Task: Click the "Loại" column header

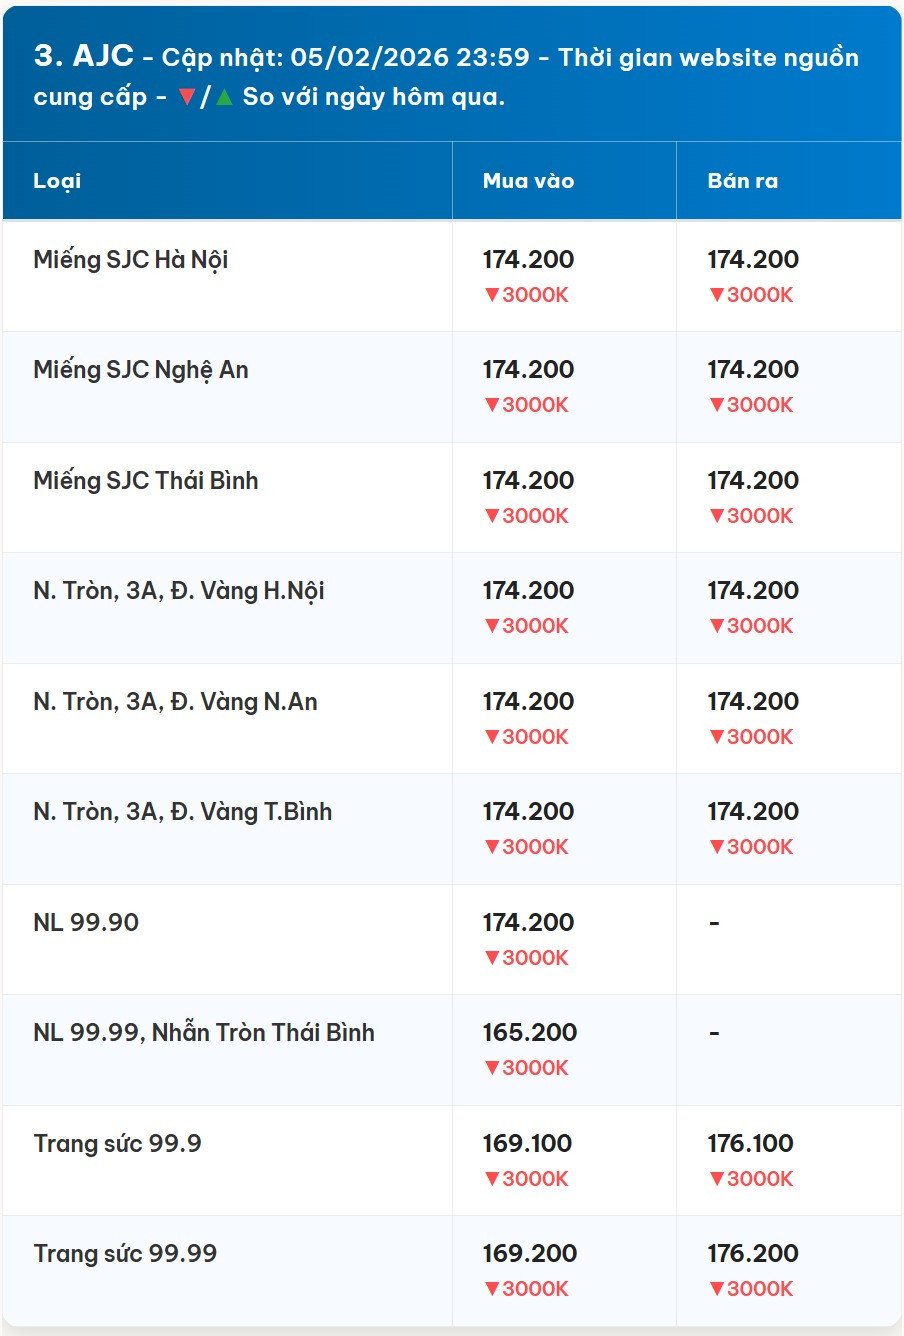Action: coord(57,181)
